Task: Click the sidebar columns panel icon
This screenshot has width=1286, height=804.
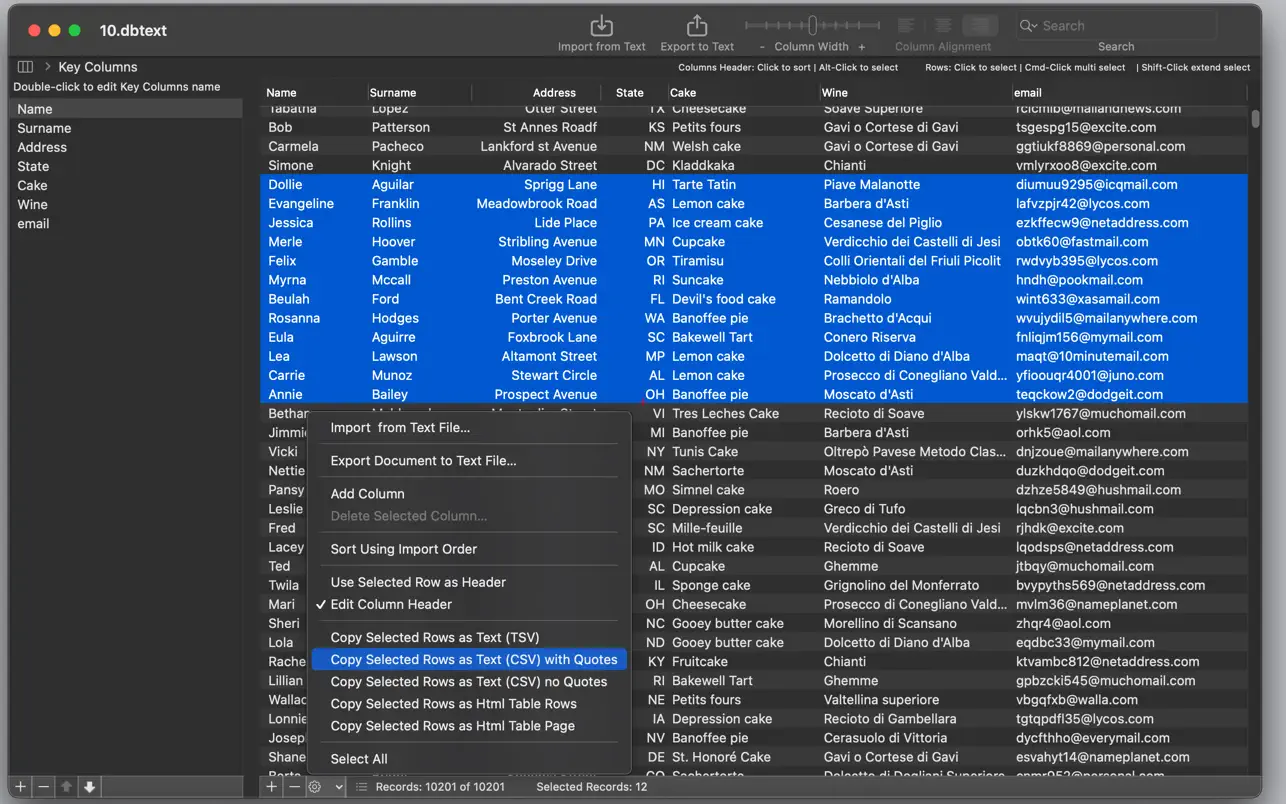Action: pyautogui.click(x=25, y=67)
